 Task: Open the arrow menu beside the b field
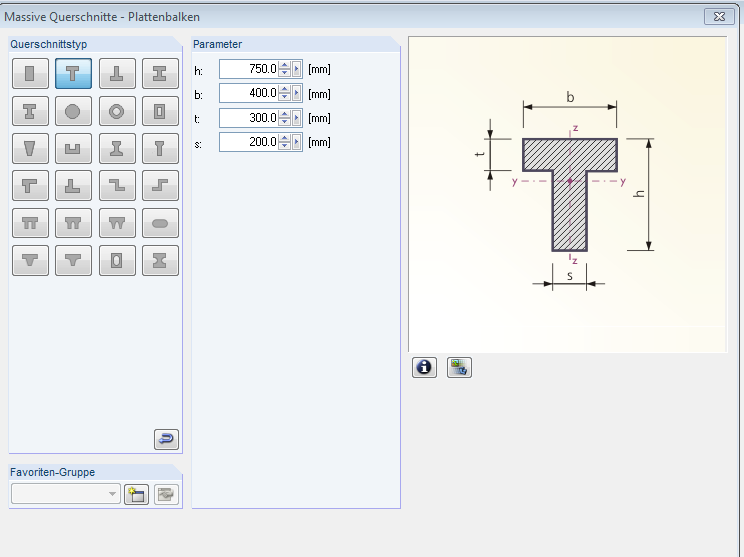(x=296, y=93)
